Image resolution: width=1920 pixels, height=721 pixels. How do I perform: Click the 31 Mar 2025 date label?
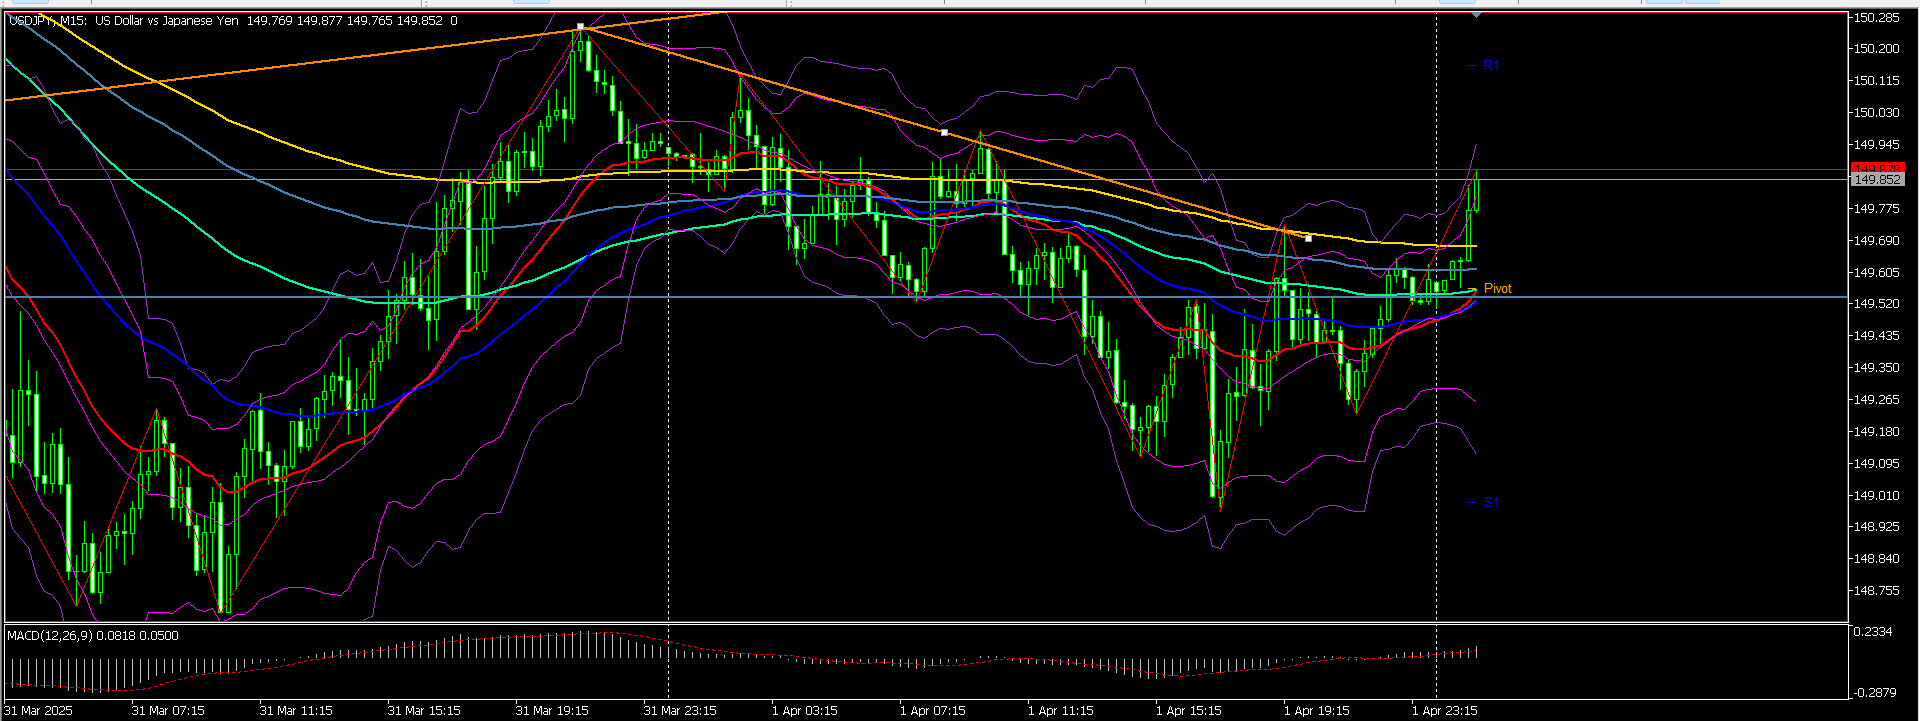[x=38, y=711]
